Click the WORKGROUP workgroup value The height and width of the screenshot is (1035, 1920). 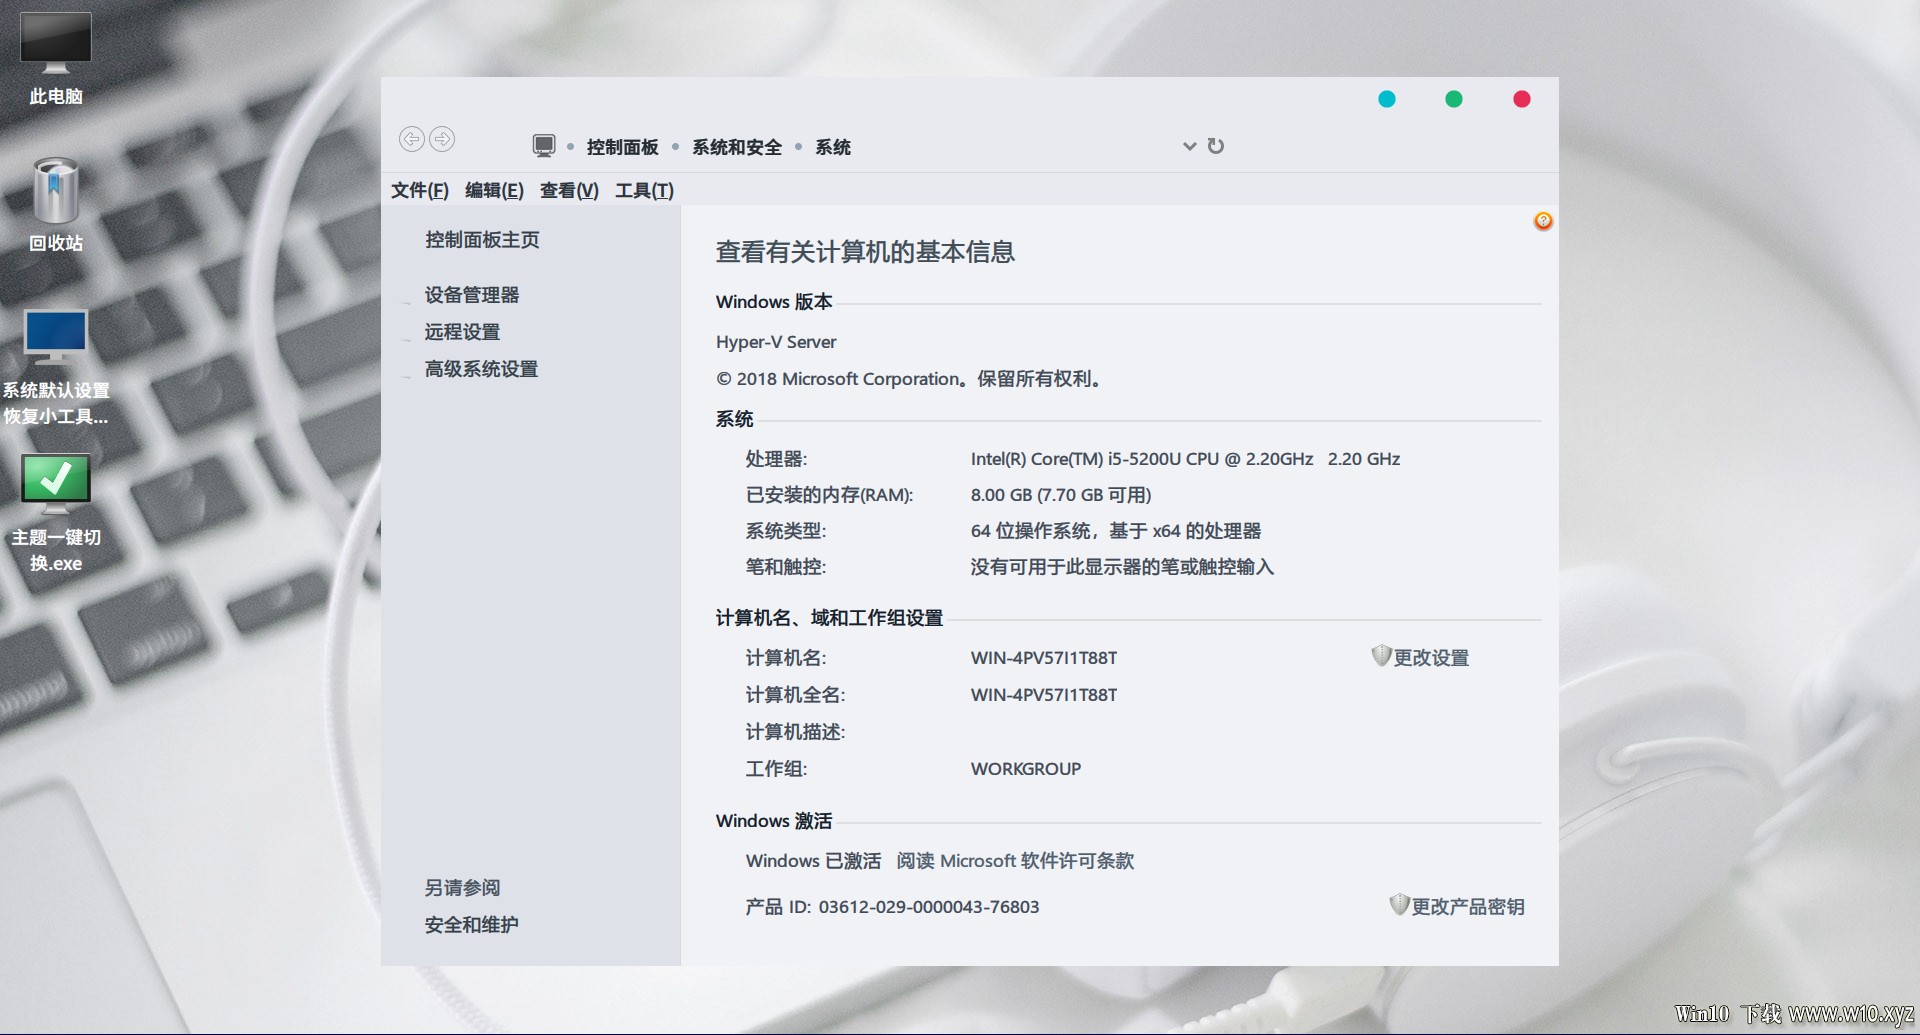pos(1026,769)
